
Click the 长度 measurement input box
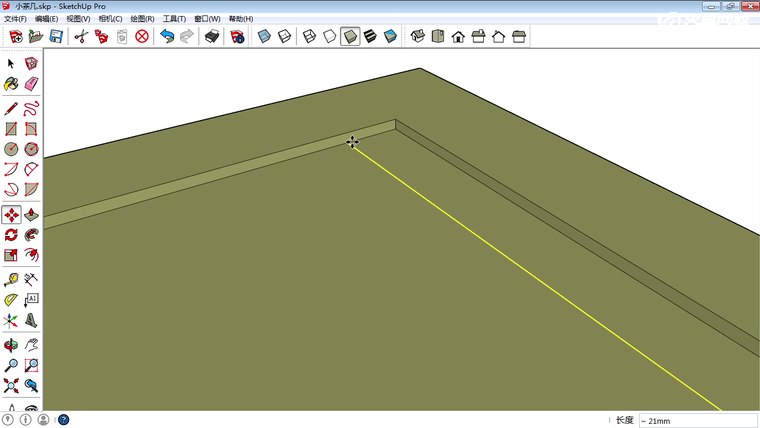[696, 421]
